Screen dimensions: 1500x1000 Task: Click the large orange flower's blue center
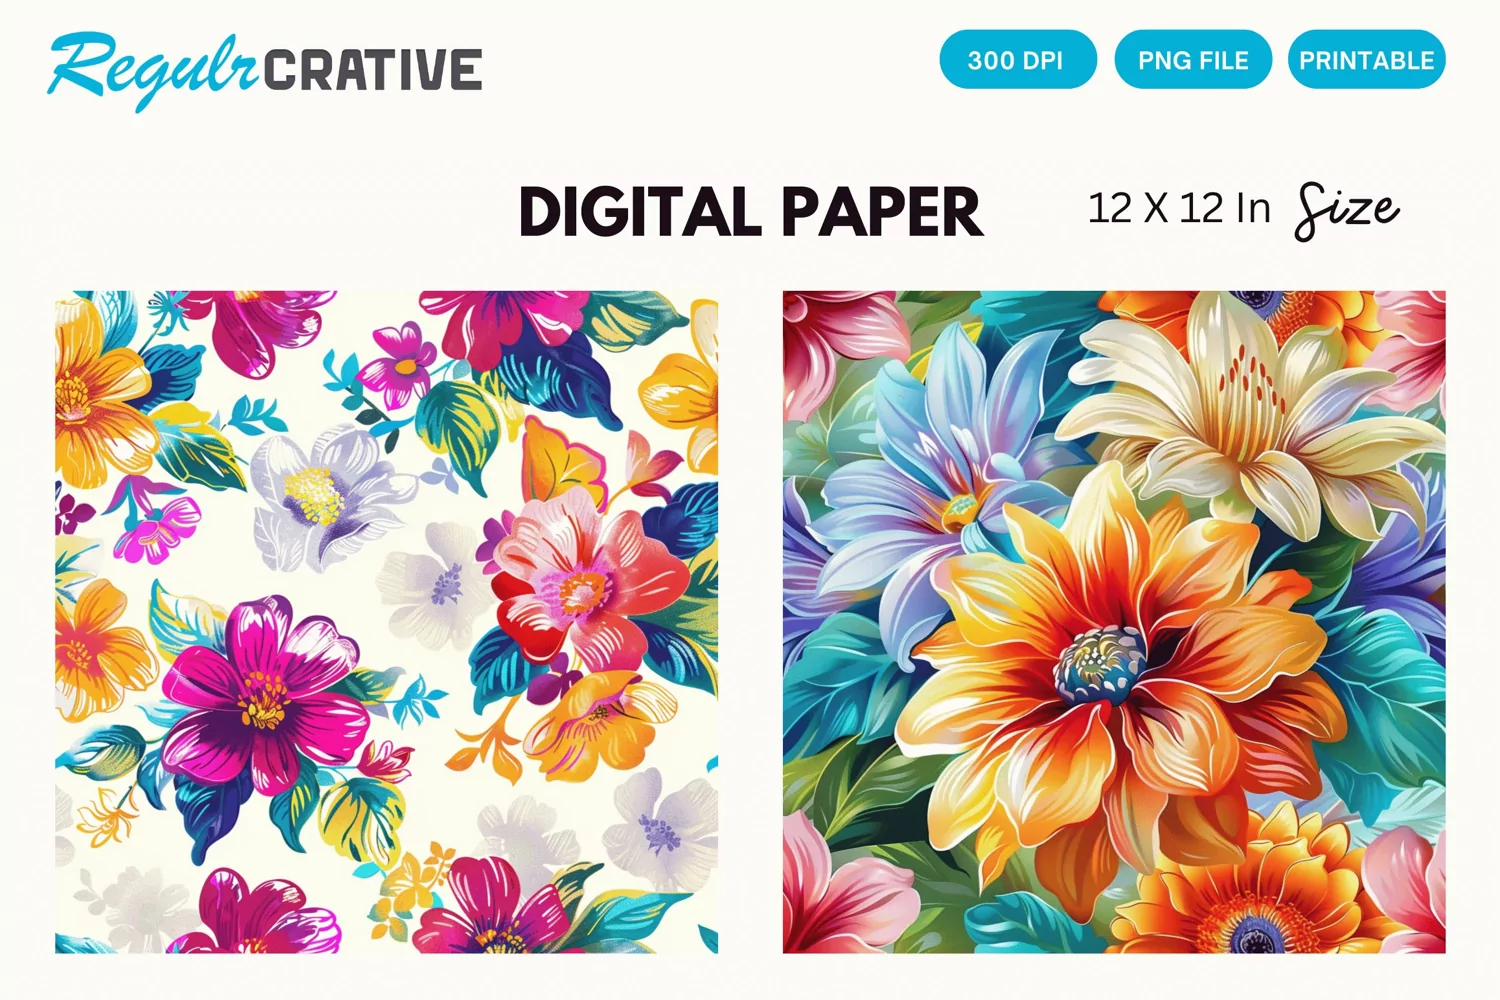(1101, 662)
